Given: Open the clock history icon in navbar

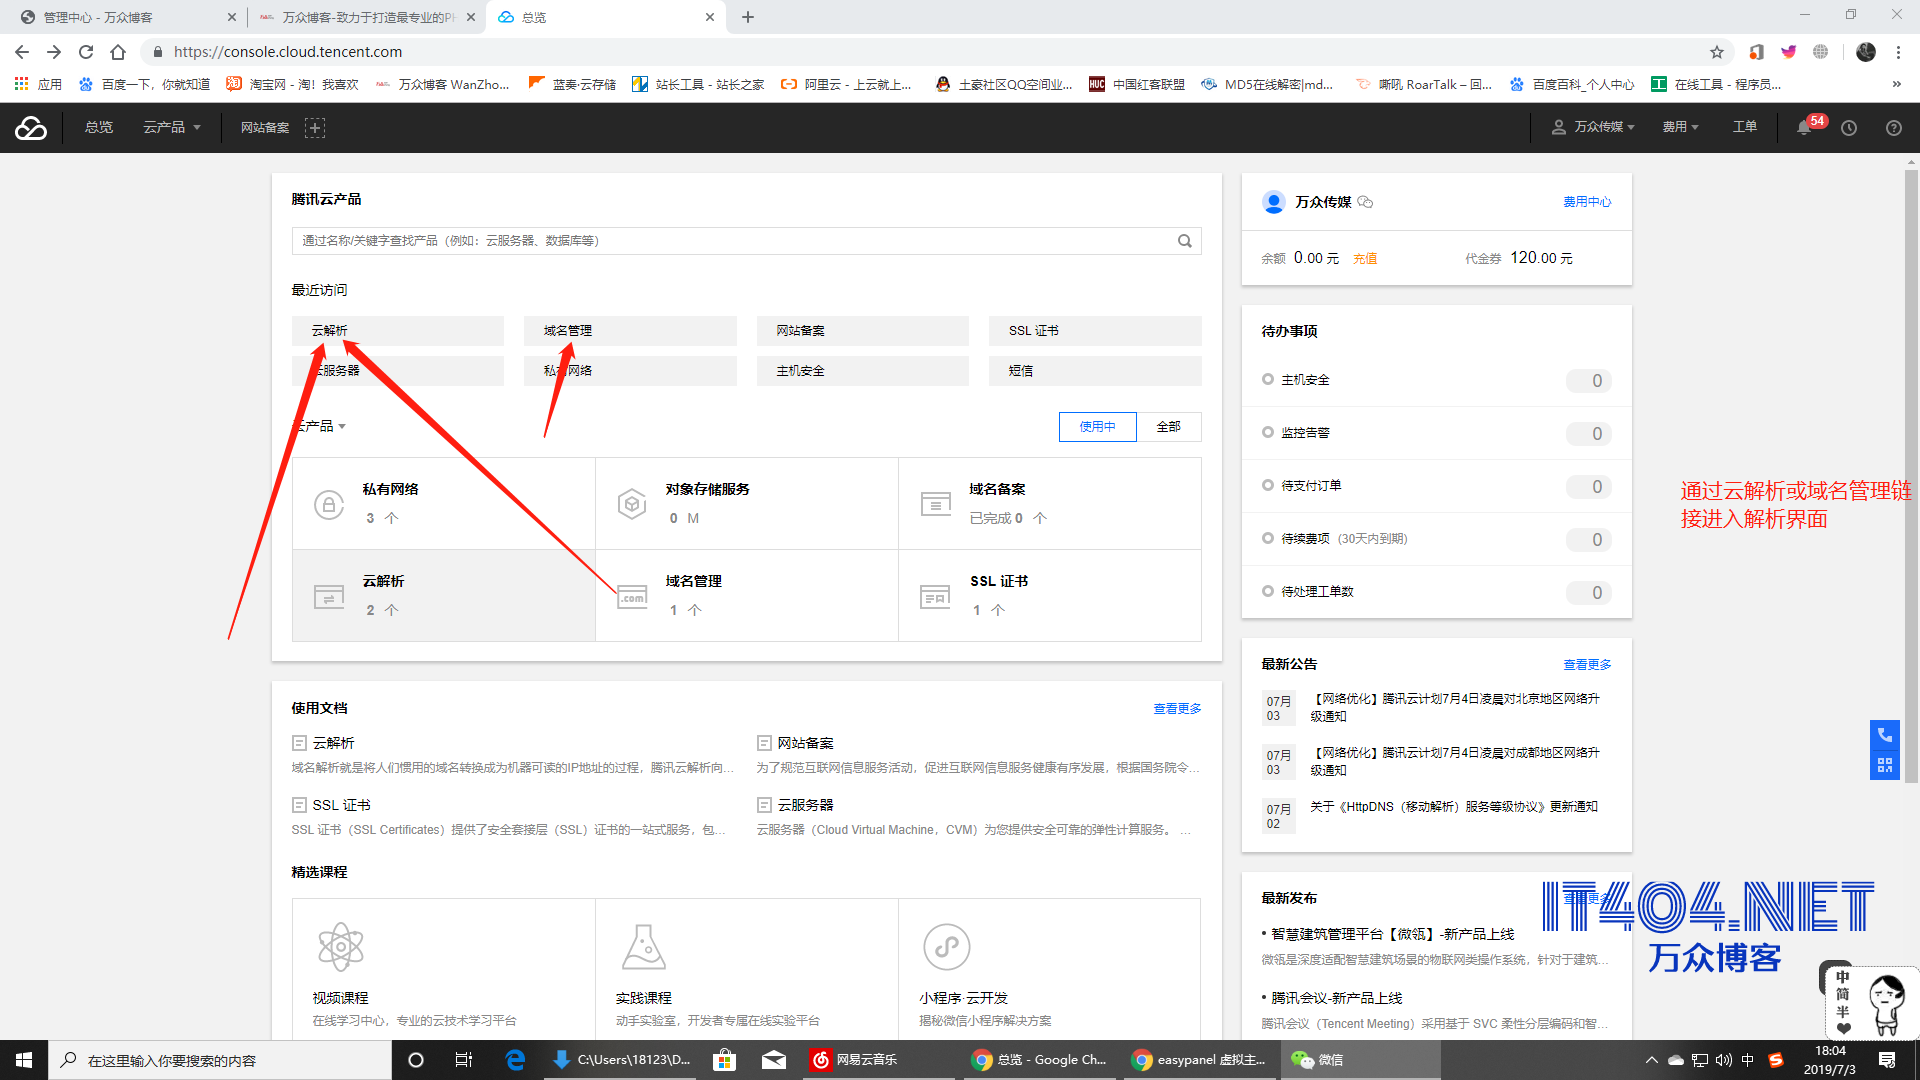Looking at the screenshot, I should point(1849,128).
